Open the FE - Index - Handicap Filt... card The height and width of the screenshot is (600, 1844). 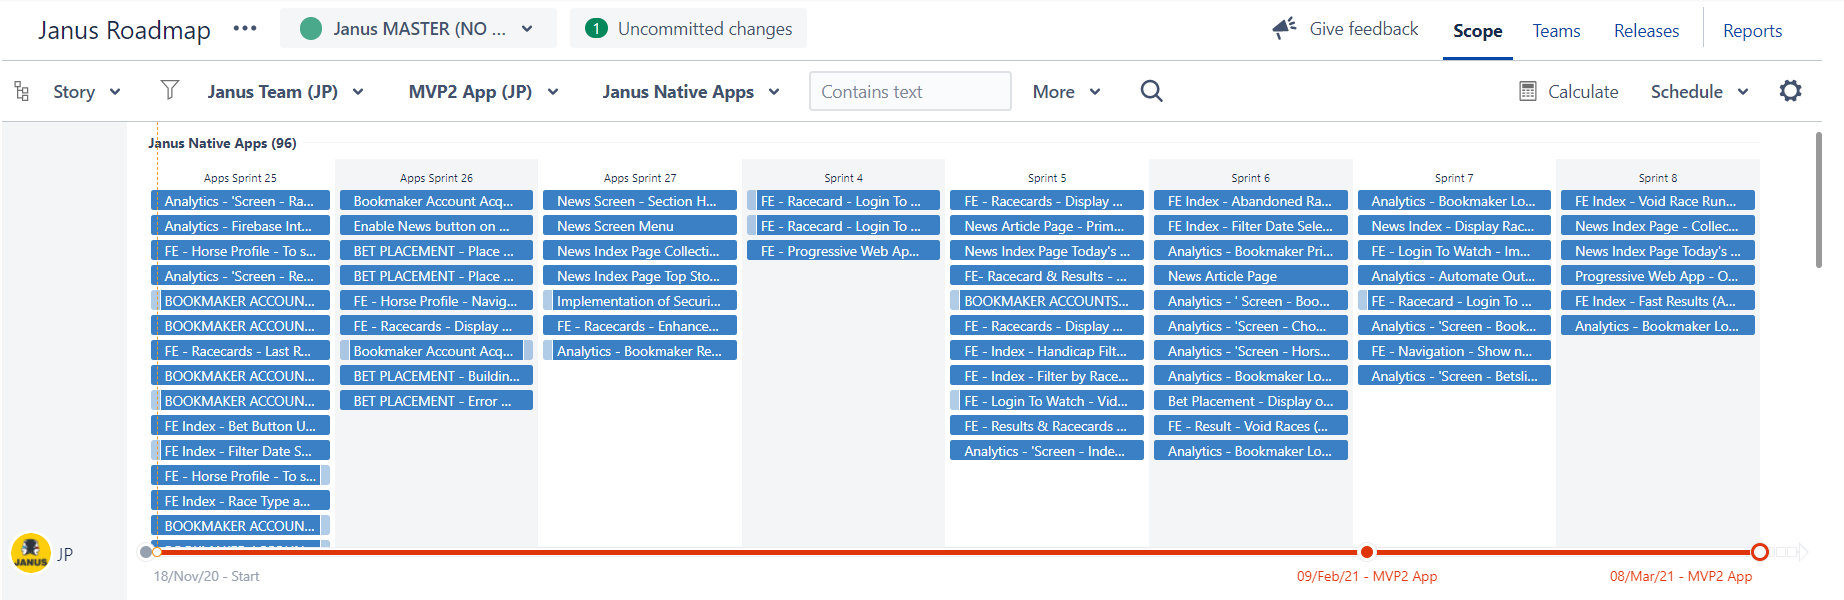[1047, 351]
